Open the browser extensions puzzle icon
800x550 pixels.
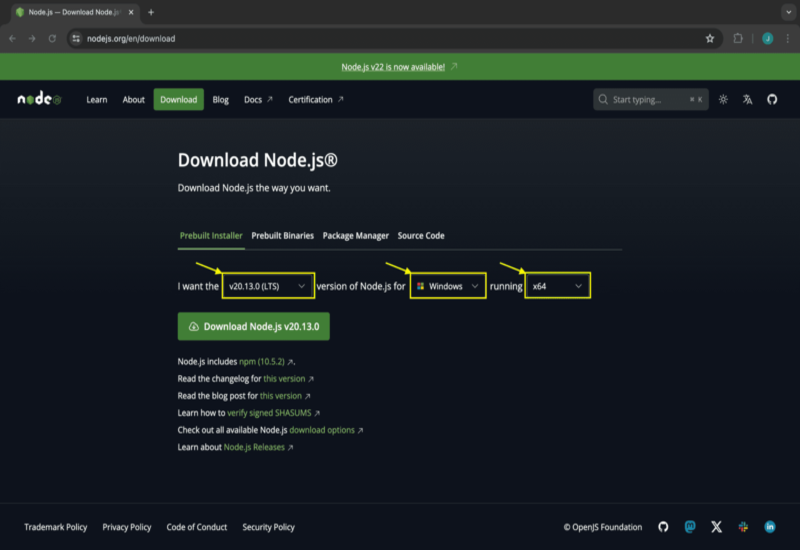(x=738, y=38)
